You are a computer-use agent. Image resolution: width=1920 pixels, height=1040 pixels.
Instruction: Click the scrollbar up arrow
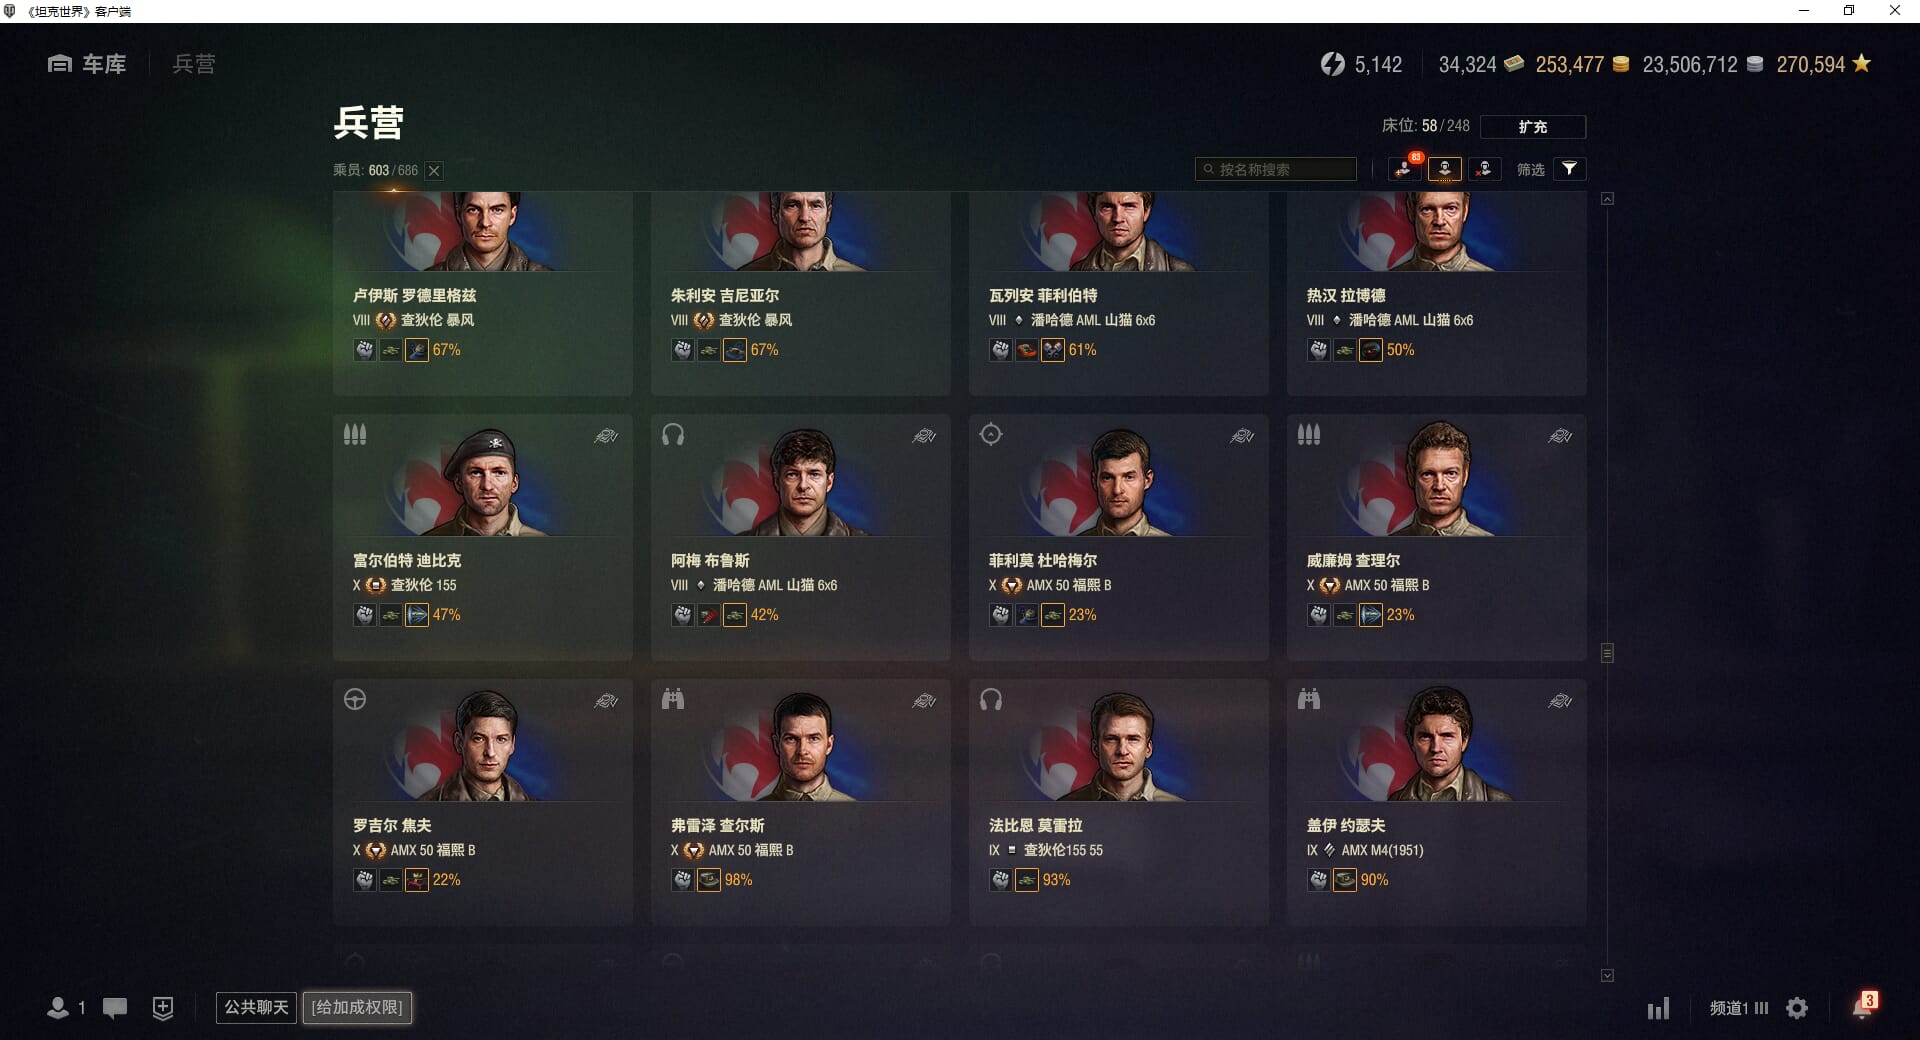click(x=1607, y=199)
